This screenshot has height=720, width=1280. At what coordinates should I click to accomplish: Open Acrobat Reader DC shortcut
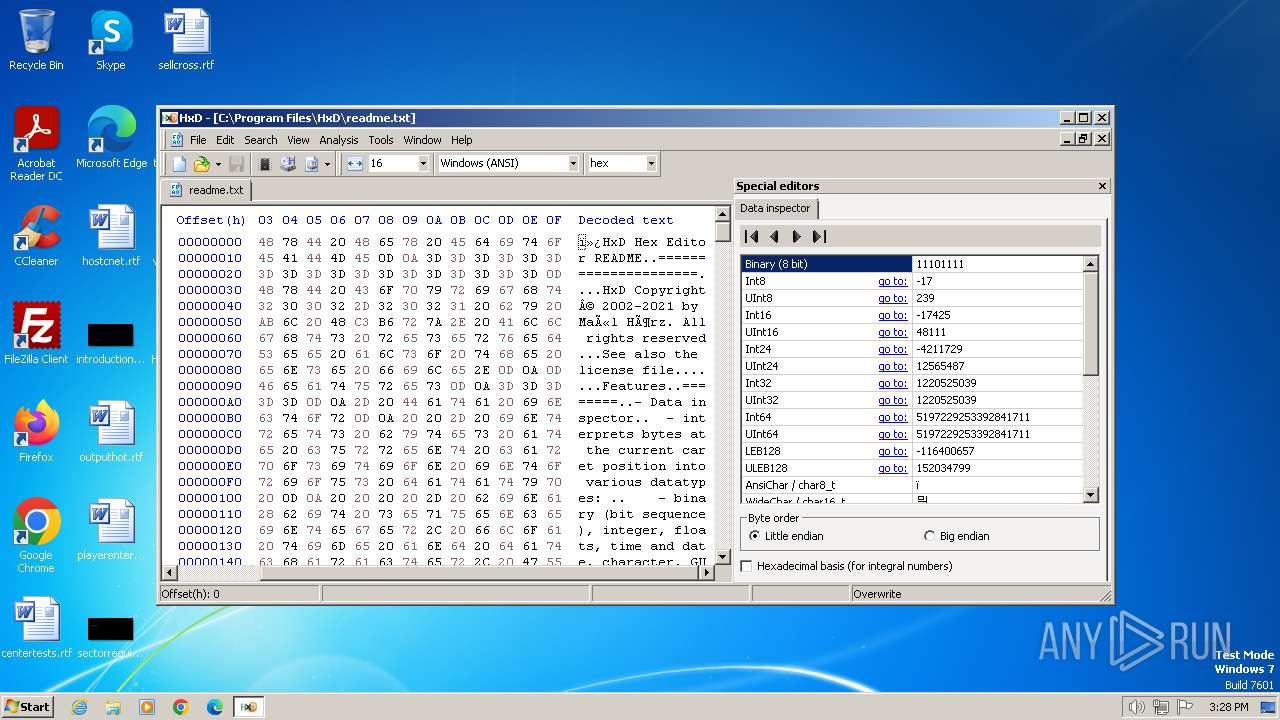point(36,144)
